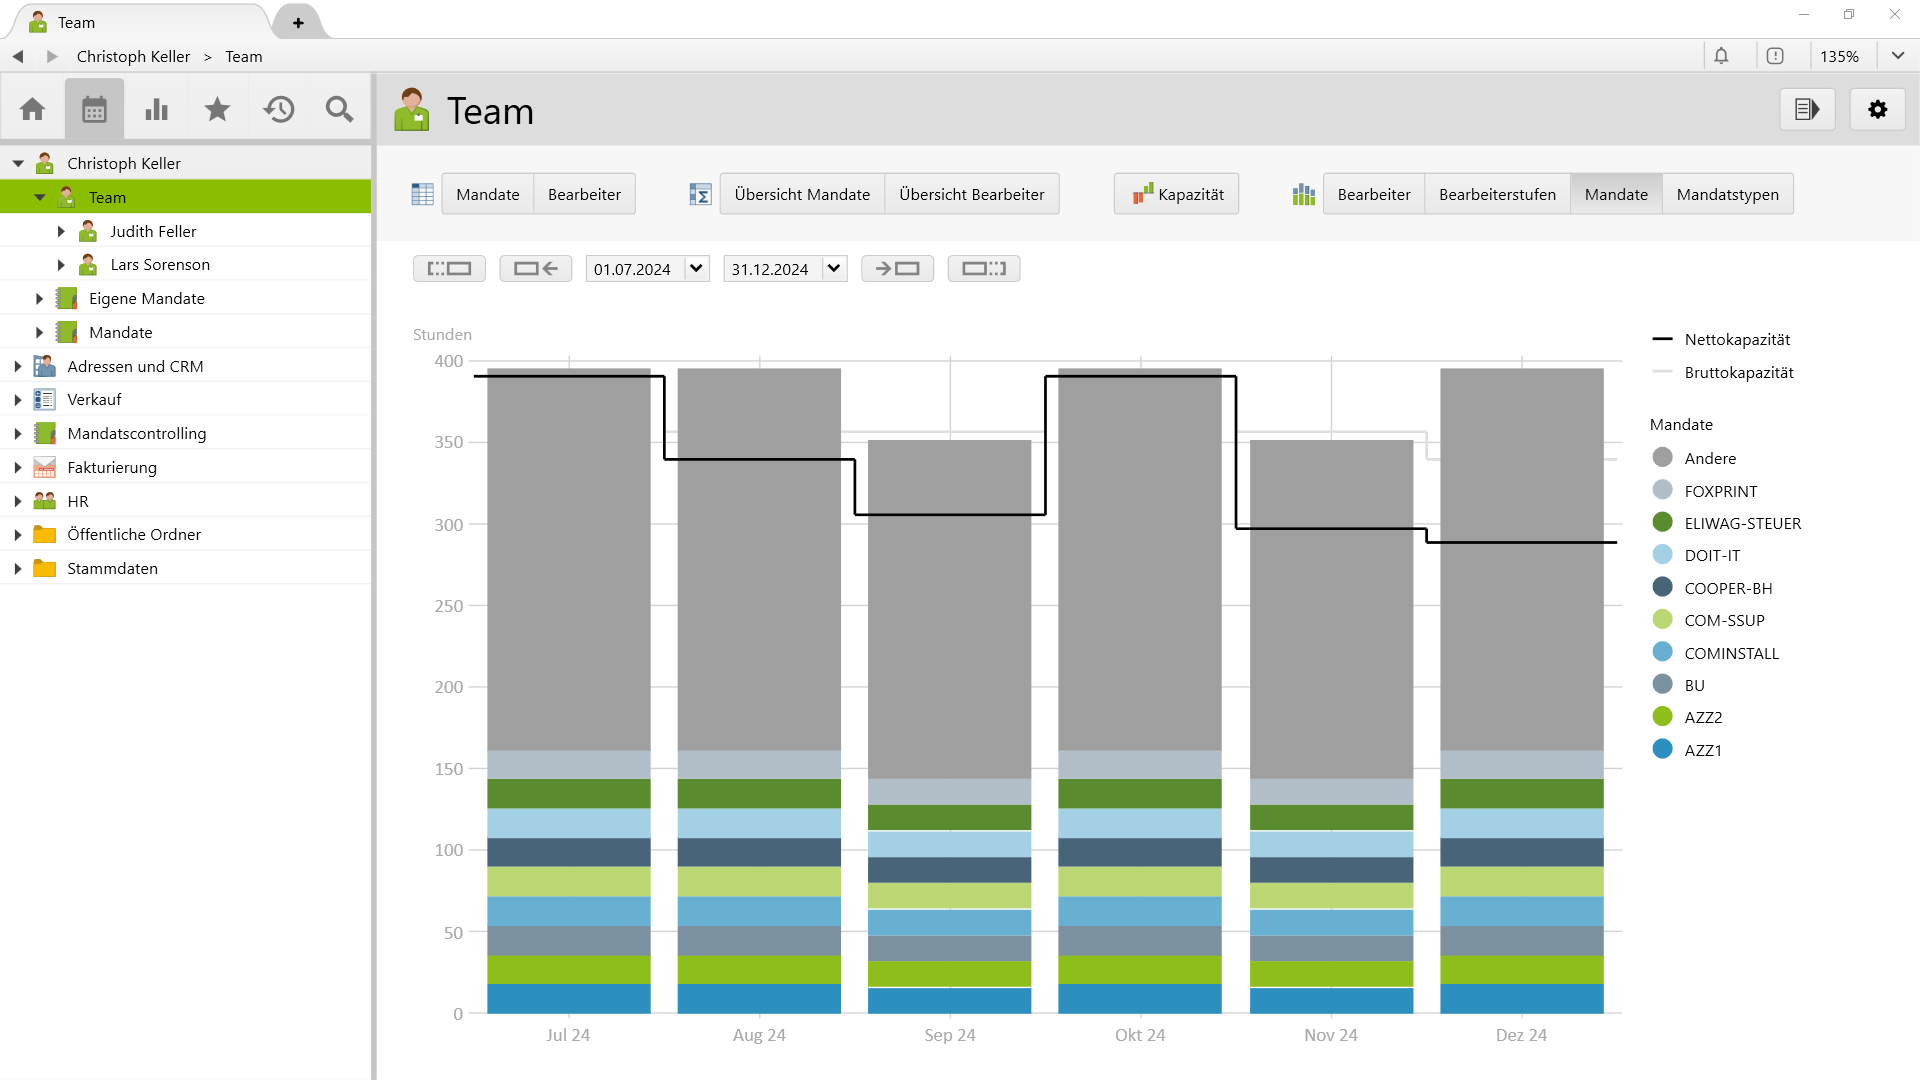This screenshot has width=1920, height=1080.
Task: Open the home icon in the sidebar
Action: [33, 108]
